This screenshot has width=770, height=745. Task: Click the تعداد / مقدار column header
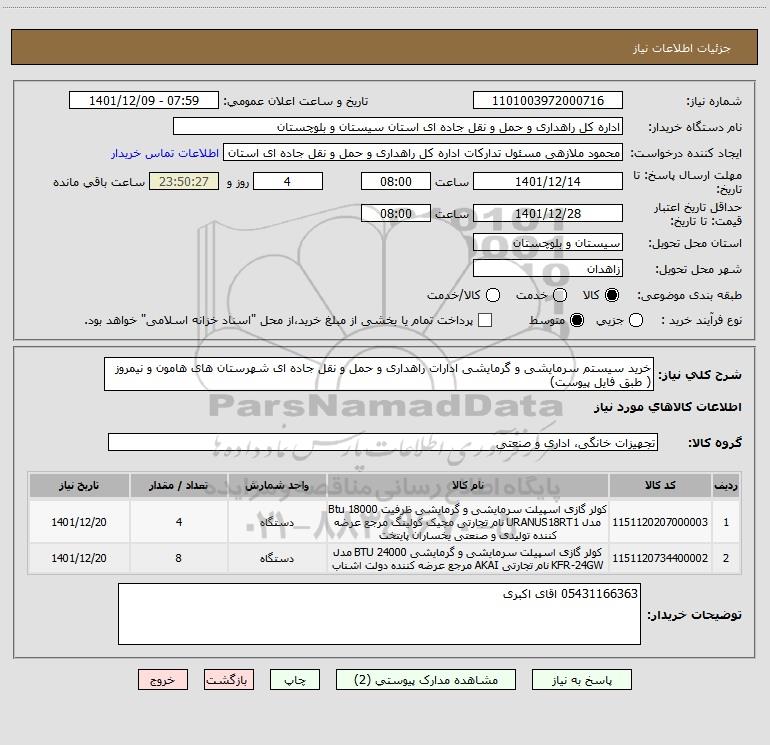pyautogui.click(x=179, y=485)
